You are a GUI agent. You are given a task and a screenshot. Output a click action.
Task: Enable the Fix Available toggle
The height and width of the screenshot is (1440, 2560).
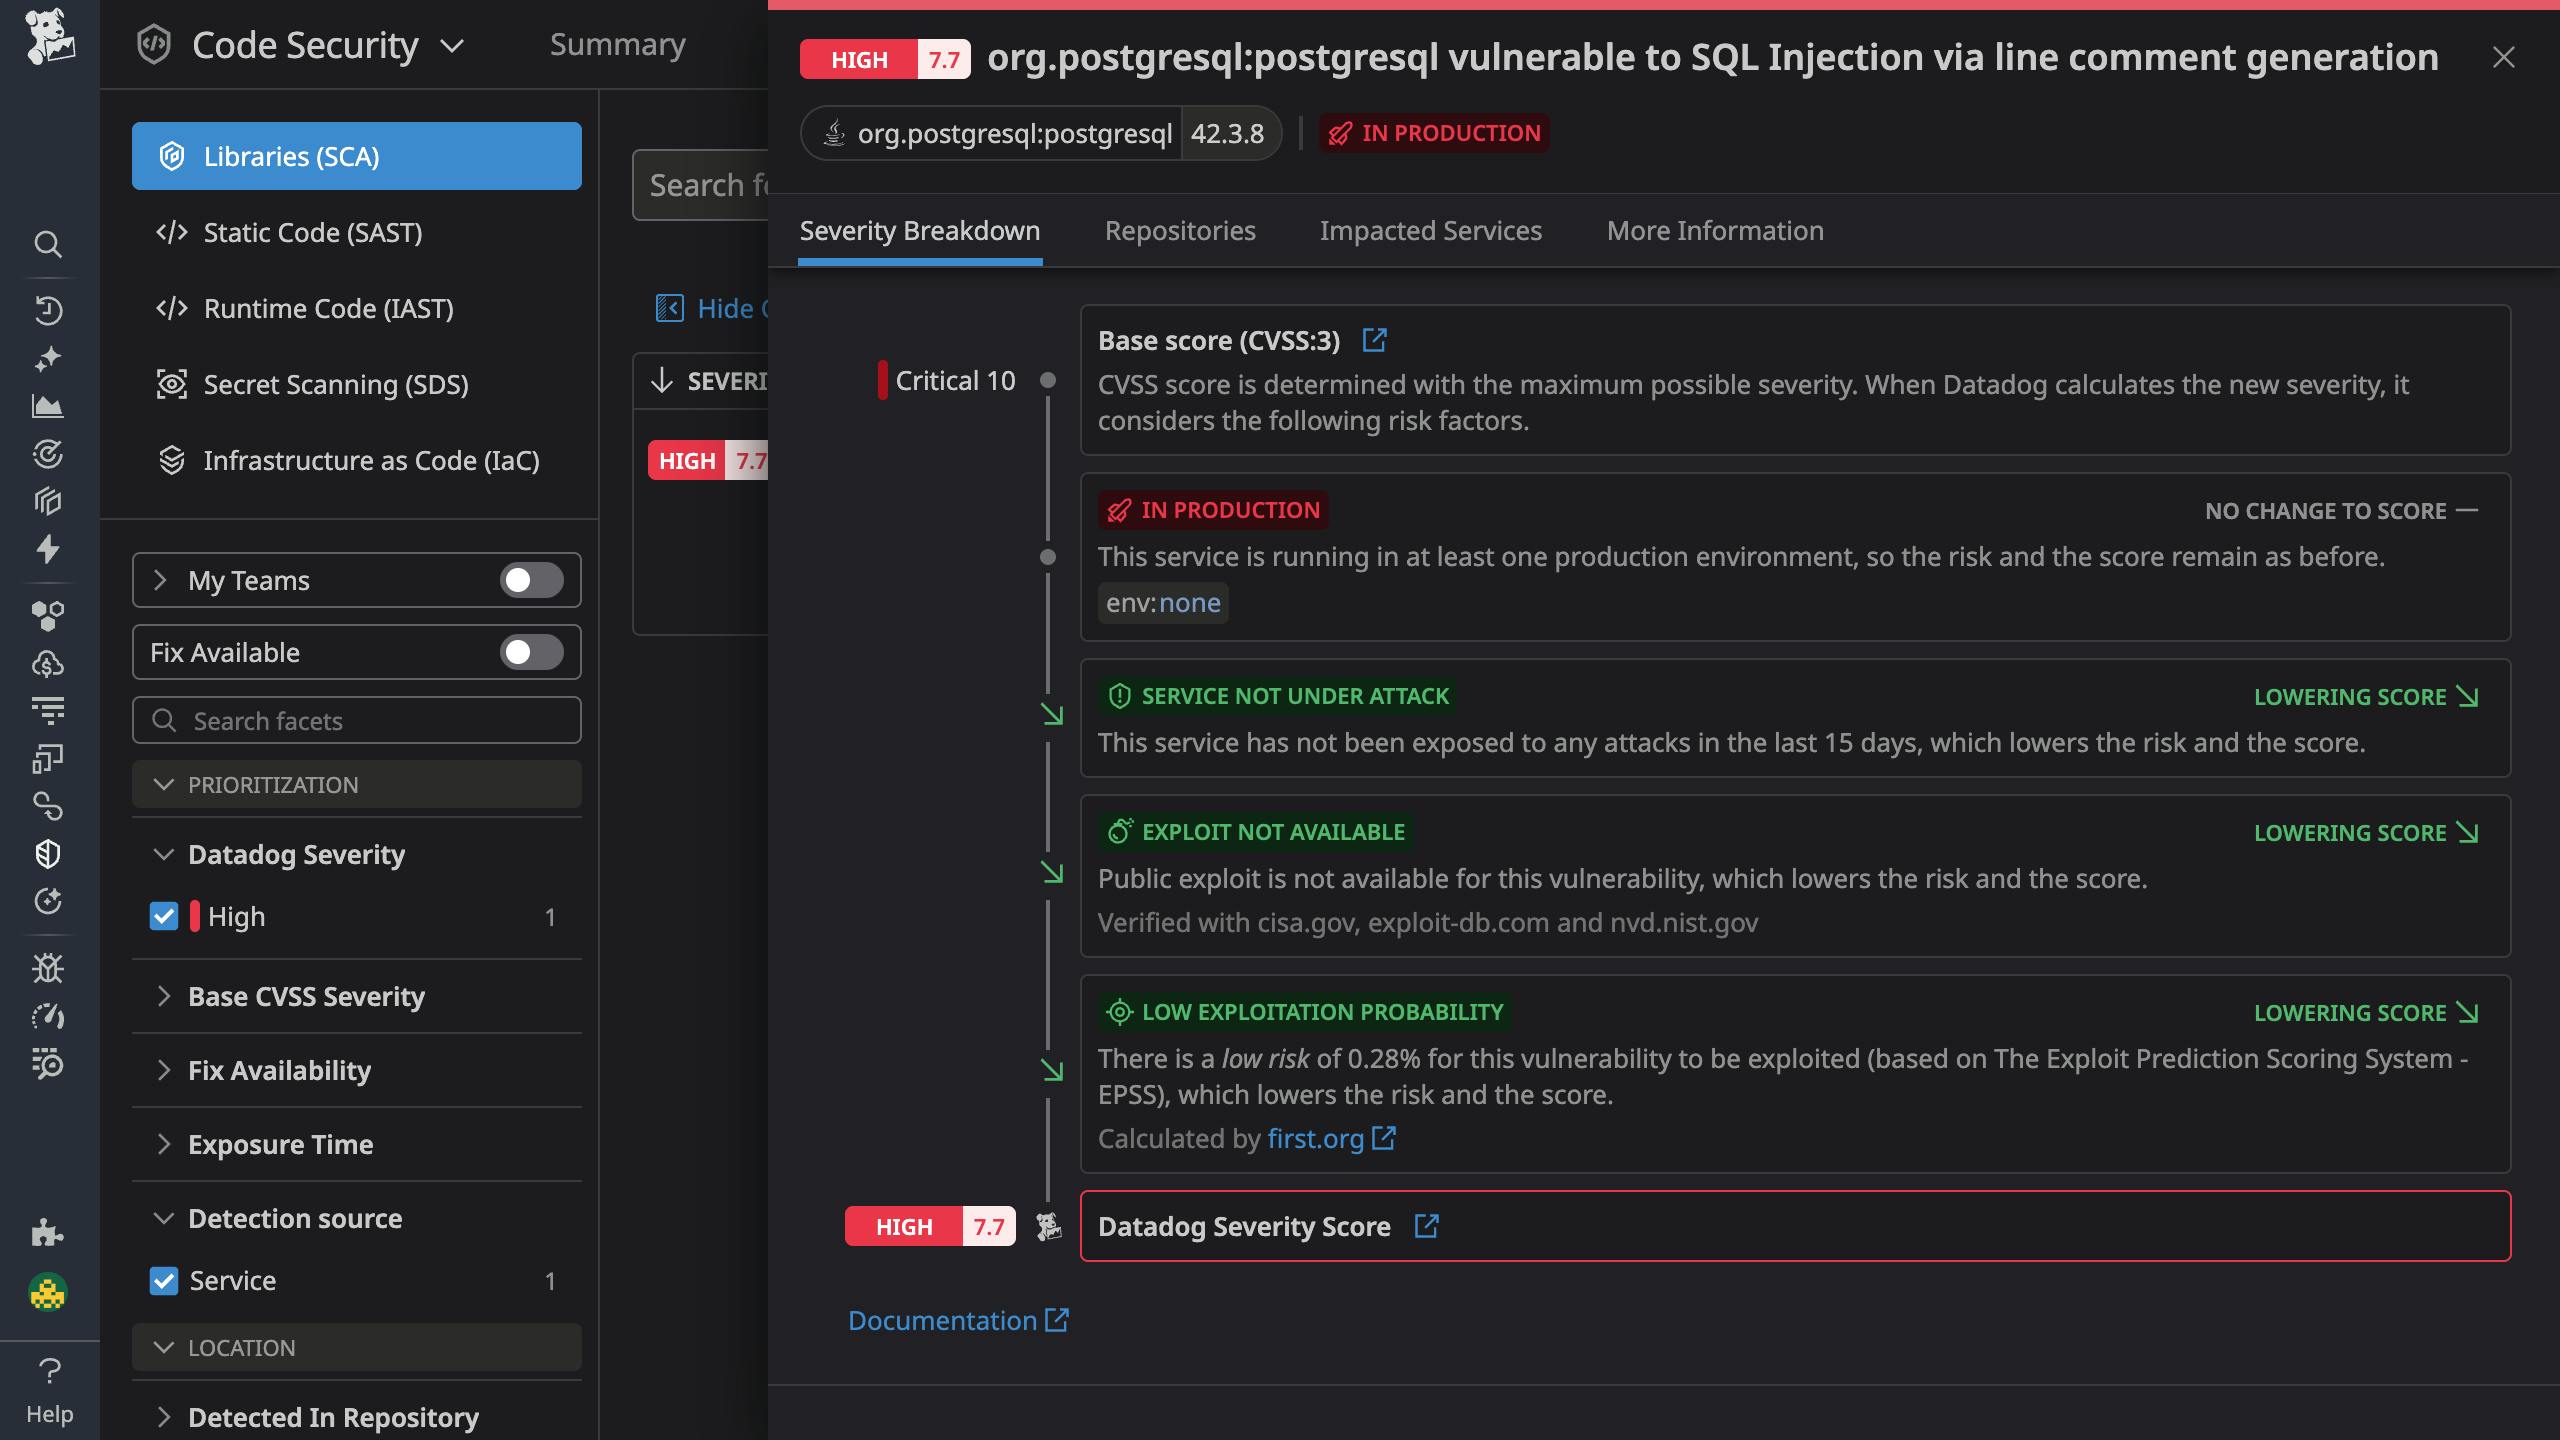(530, 652)
